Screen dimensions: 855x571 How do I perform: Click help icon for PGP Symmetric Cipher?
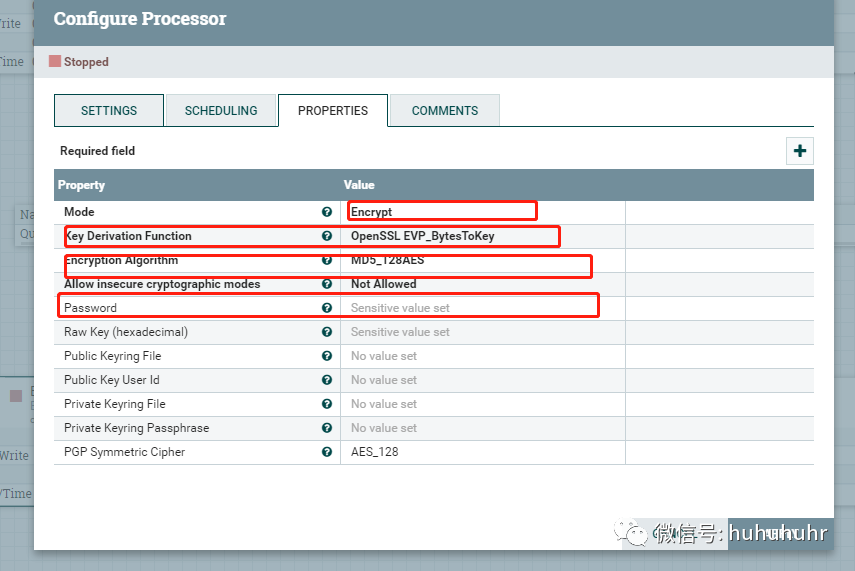coord(327,452)
